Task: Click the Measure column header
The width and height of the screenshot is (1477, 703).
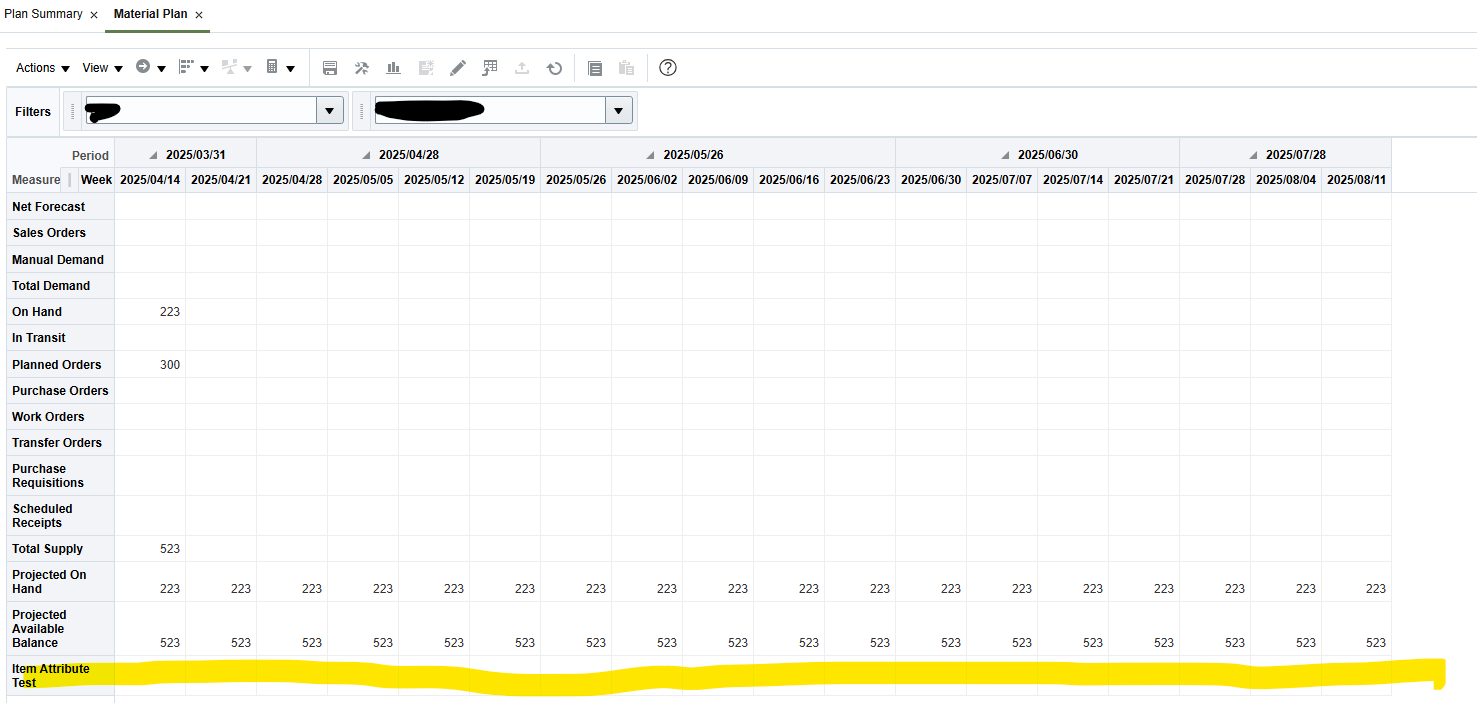Action: pos(36,180)
